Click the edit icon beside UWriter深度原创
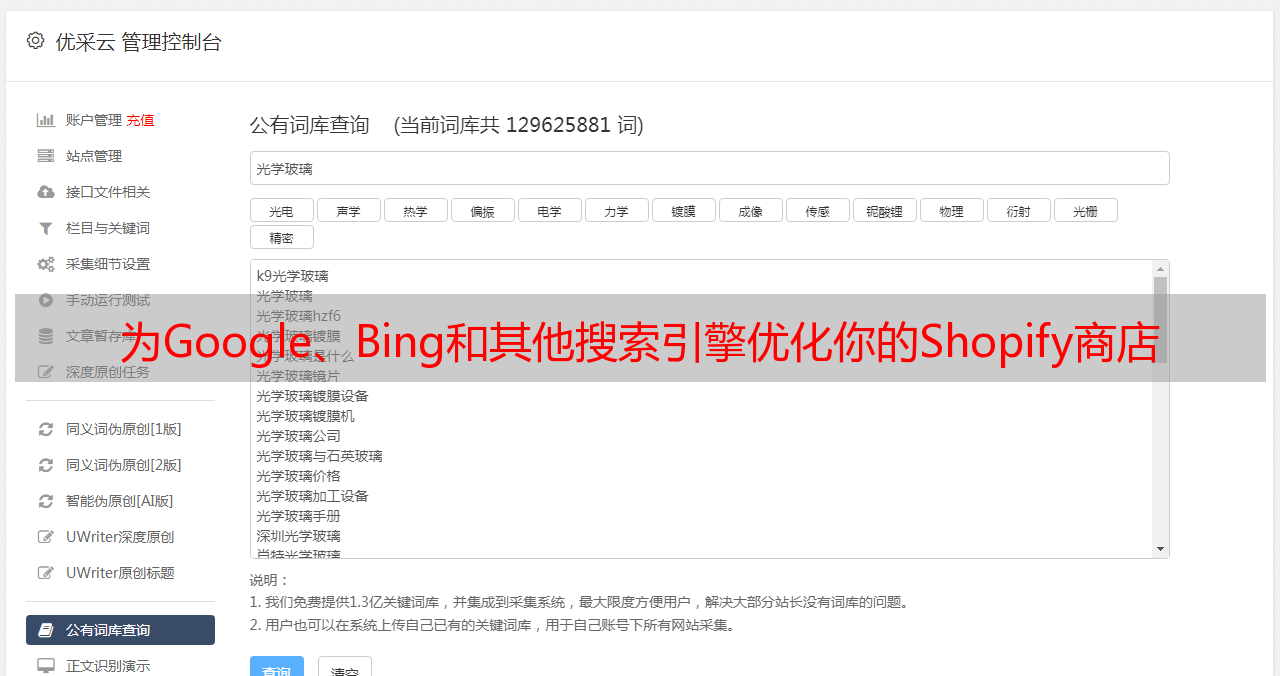The width and height of the screenshot is (1280, 676). coord(45,537)
